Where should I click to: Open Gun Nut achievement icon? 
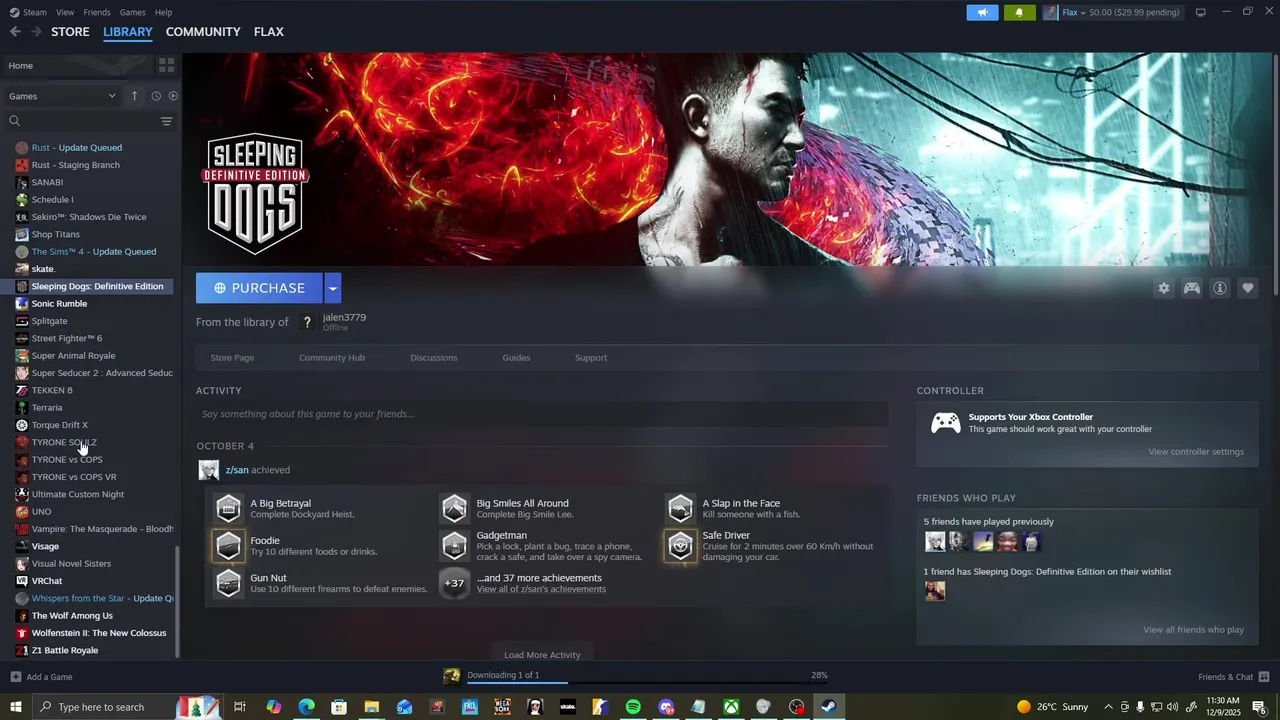[229, 583]
